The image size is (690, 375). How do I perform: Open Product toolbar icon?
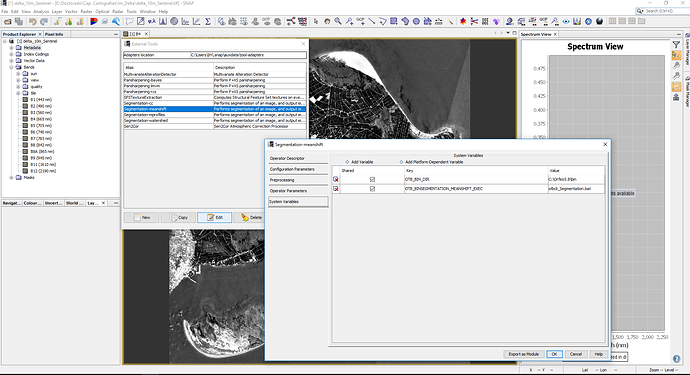(7, 21)
